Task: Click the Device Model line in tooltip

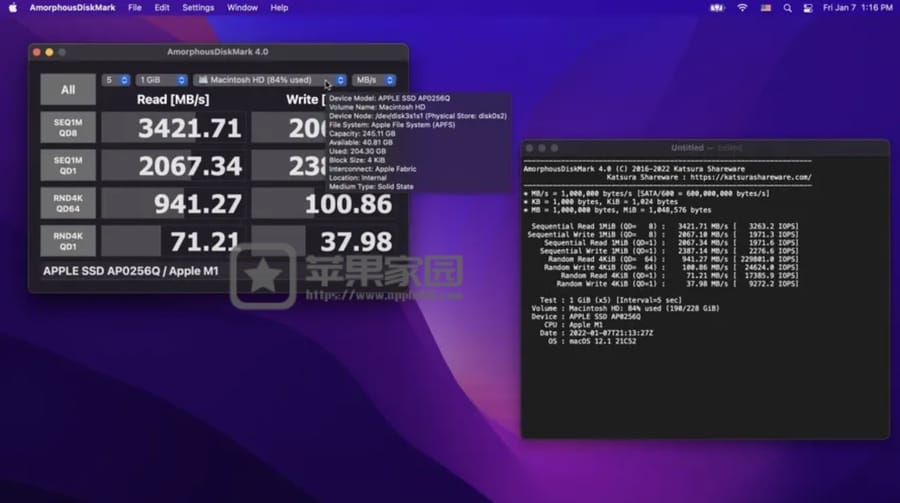Action: (390, 98)
